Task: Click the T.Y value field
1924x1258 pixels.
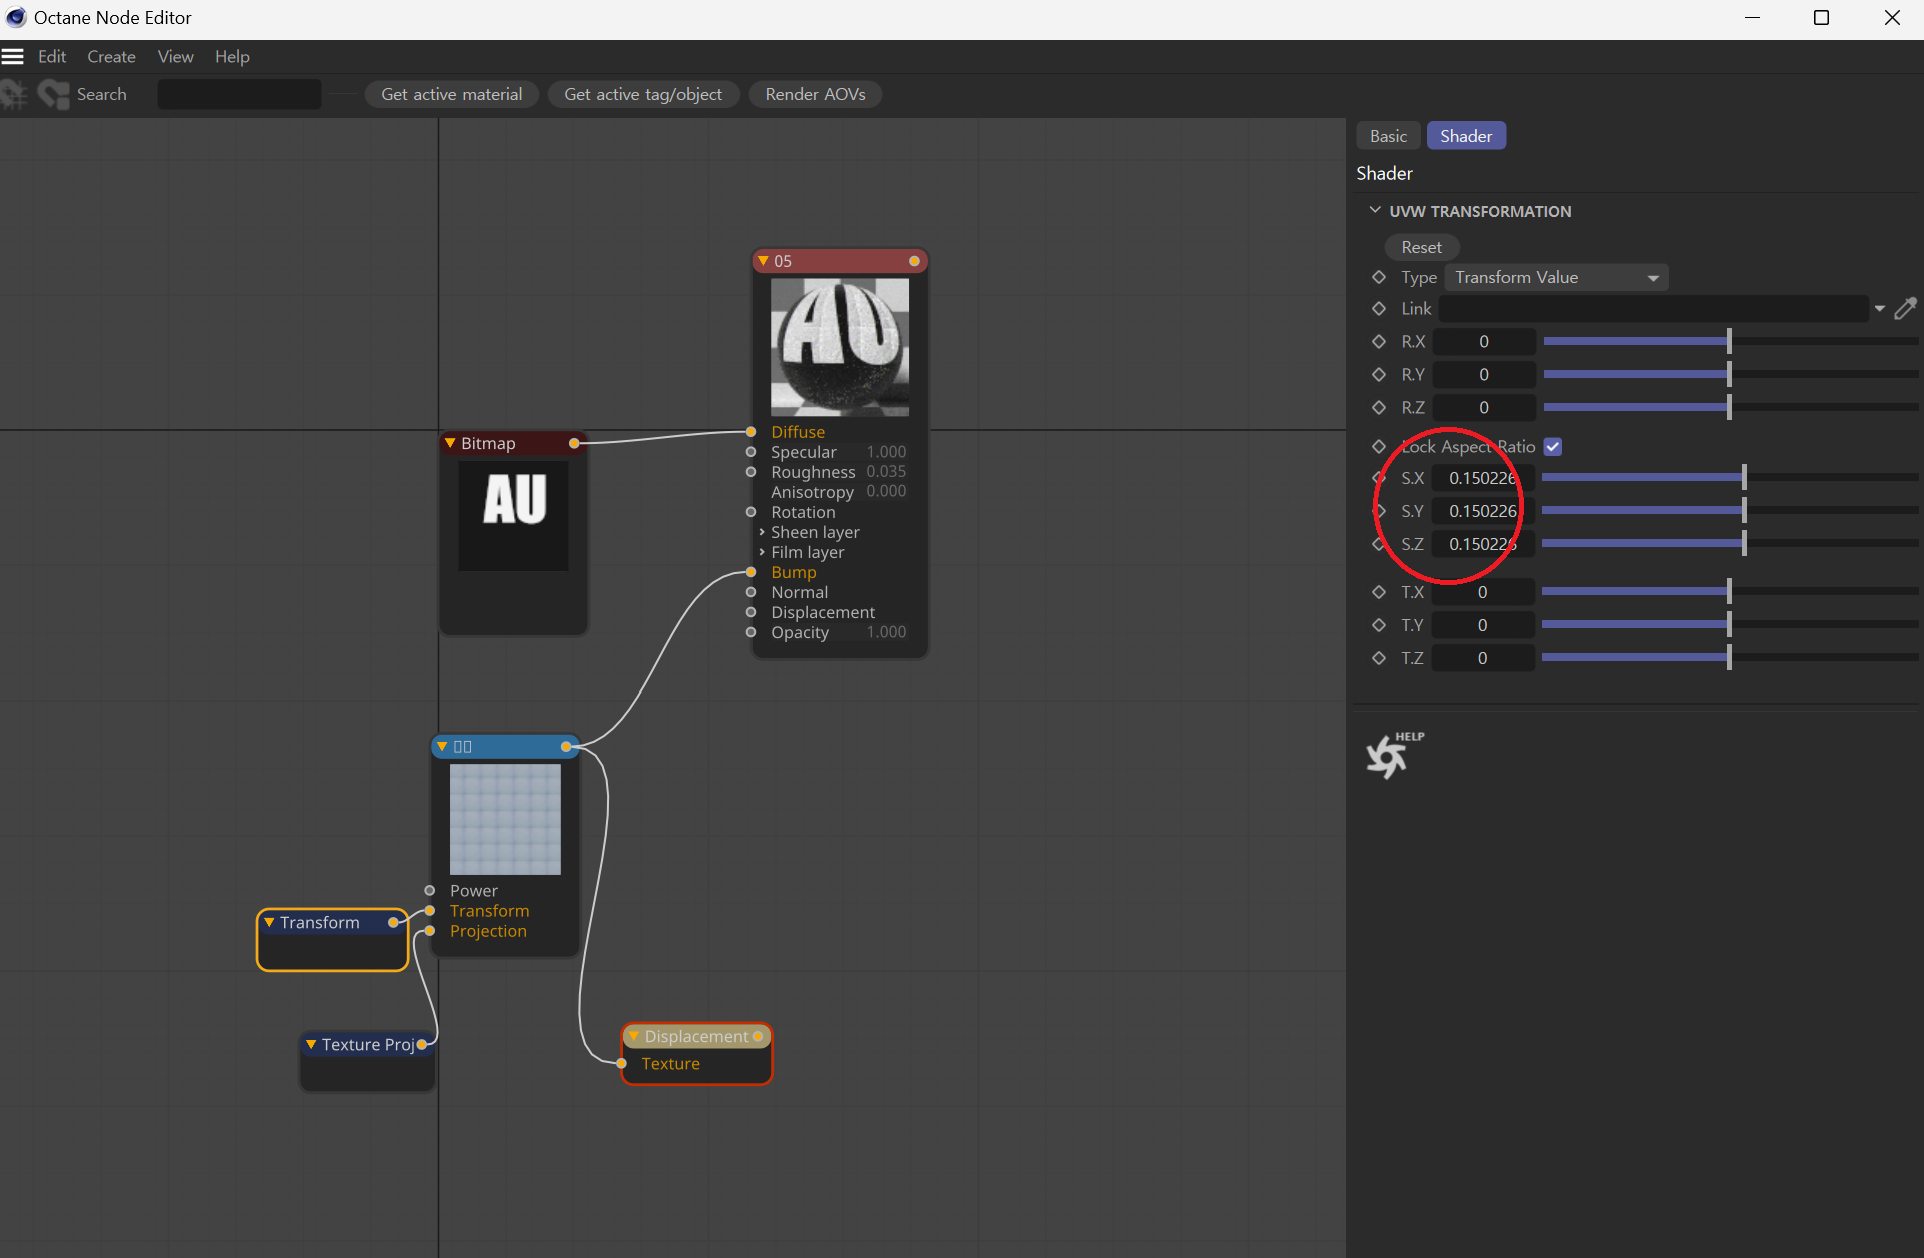Action: (x=1483, y=625)
